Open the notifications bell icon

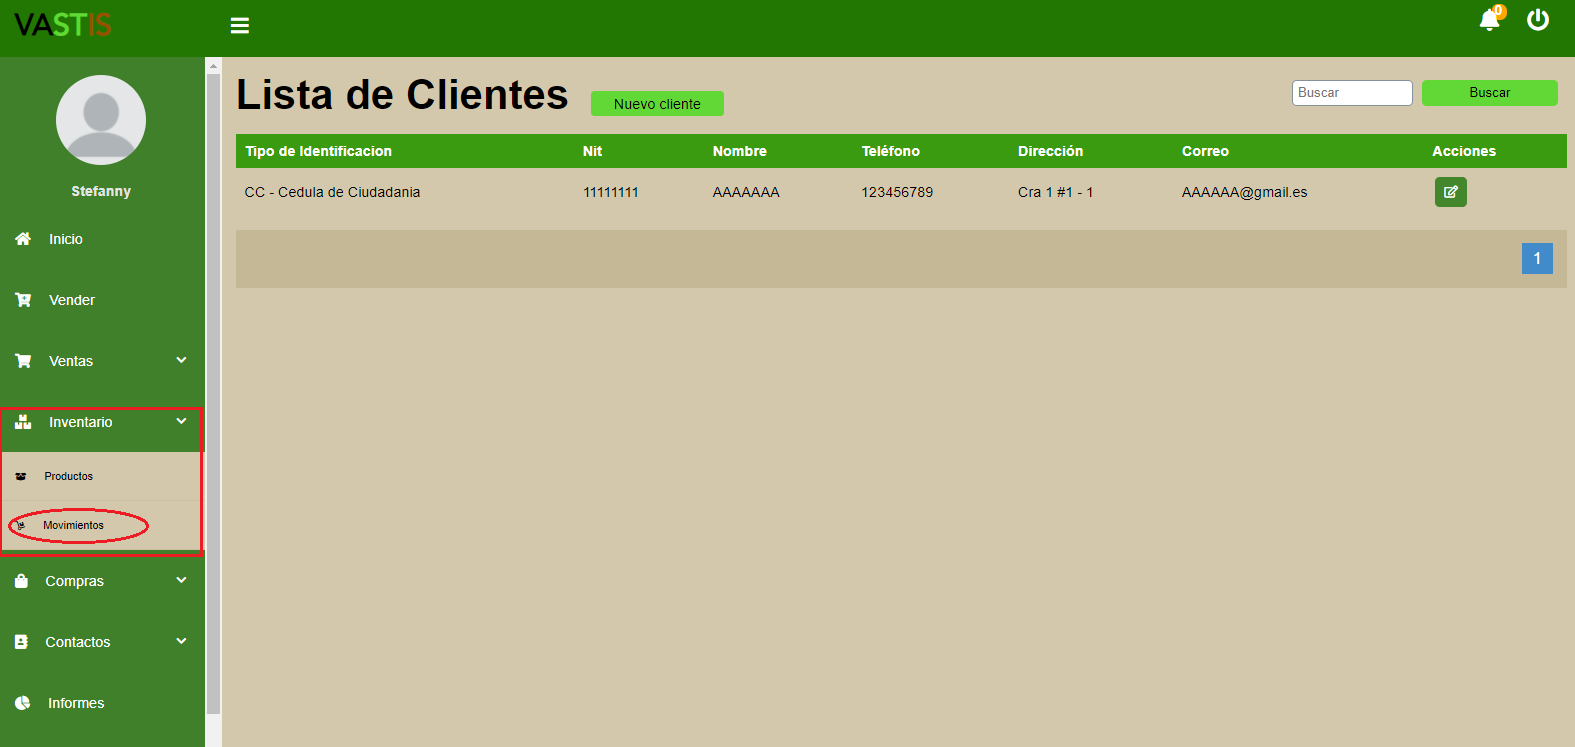[x=1489, y=20]
